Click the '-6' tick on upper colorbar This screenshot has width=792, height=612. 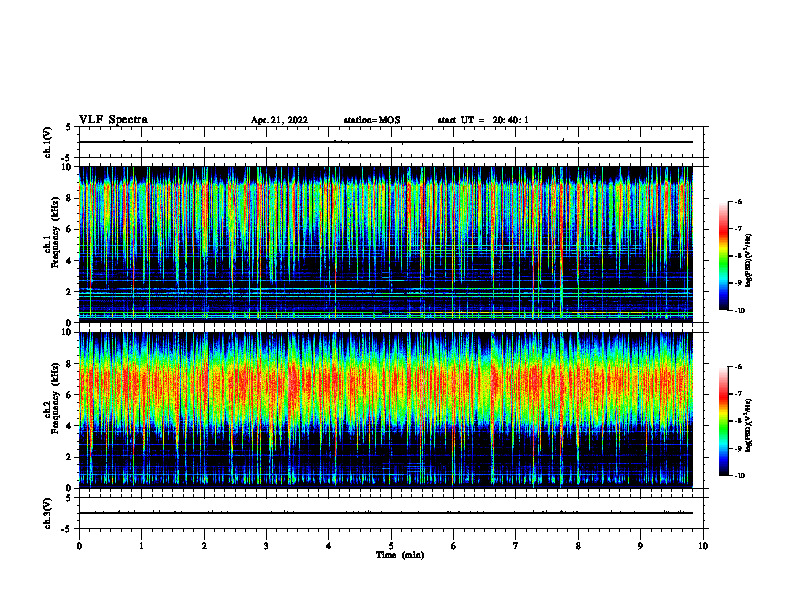pyautogui.click(x=739, y=201)
